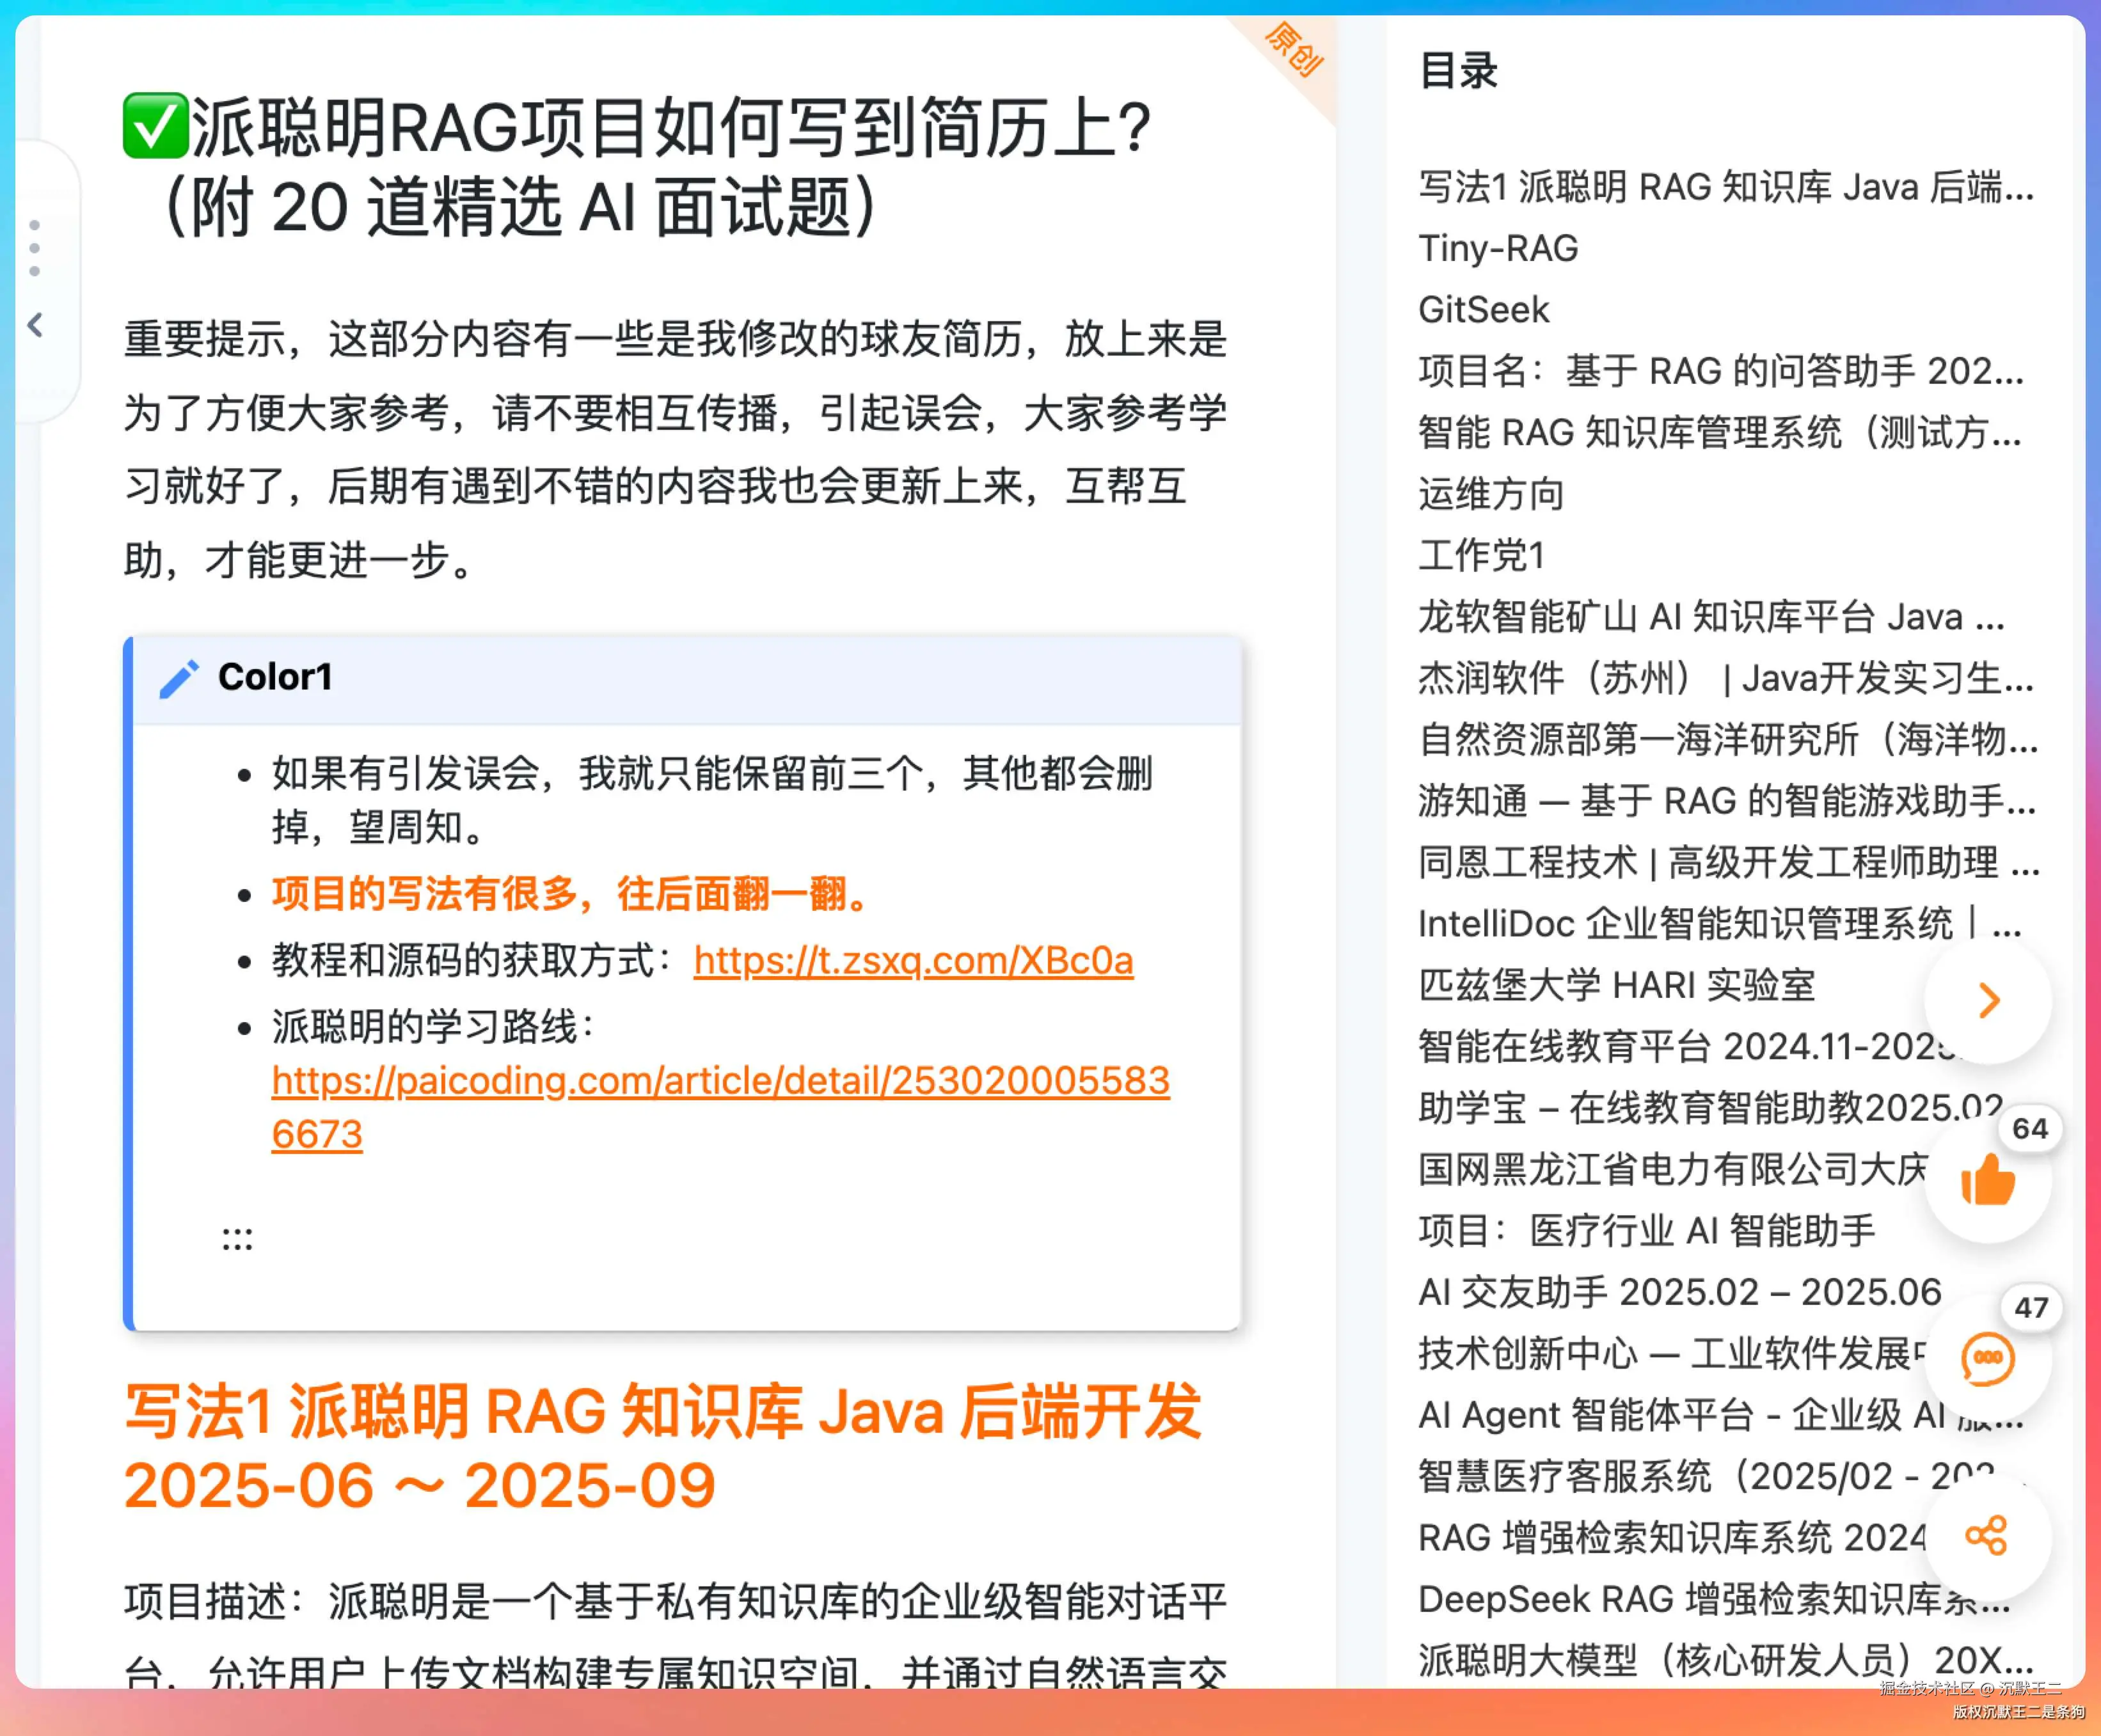Jump to '写法1 派聪明 RAG 知识库 Java 后端' in 目录
2101x1736 pixels.
[x=1726, y=187]
